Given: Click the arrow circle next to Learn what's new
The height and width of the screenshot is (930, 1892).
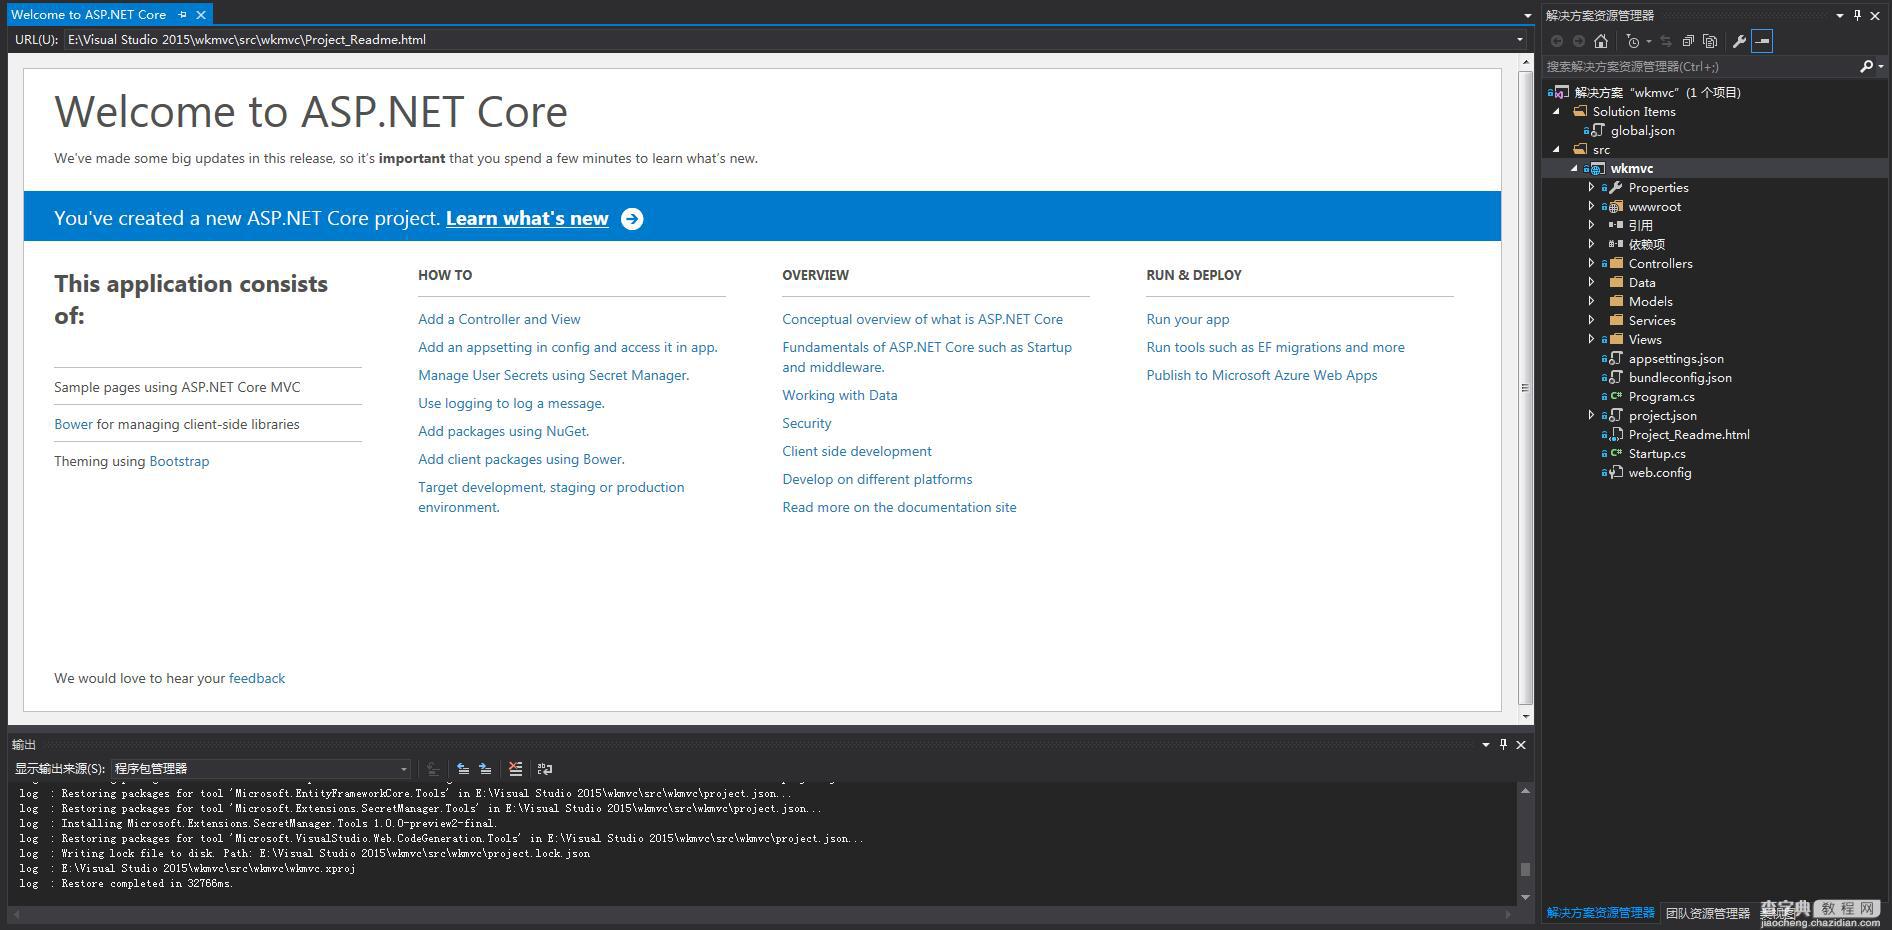Looking at the screenshot, I should [632, 219].
